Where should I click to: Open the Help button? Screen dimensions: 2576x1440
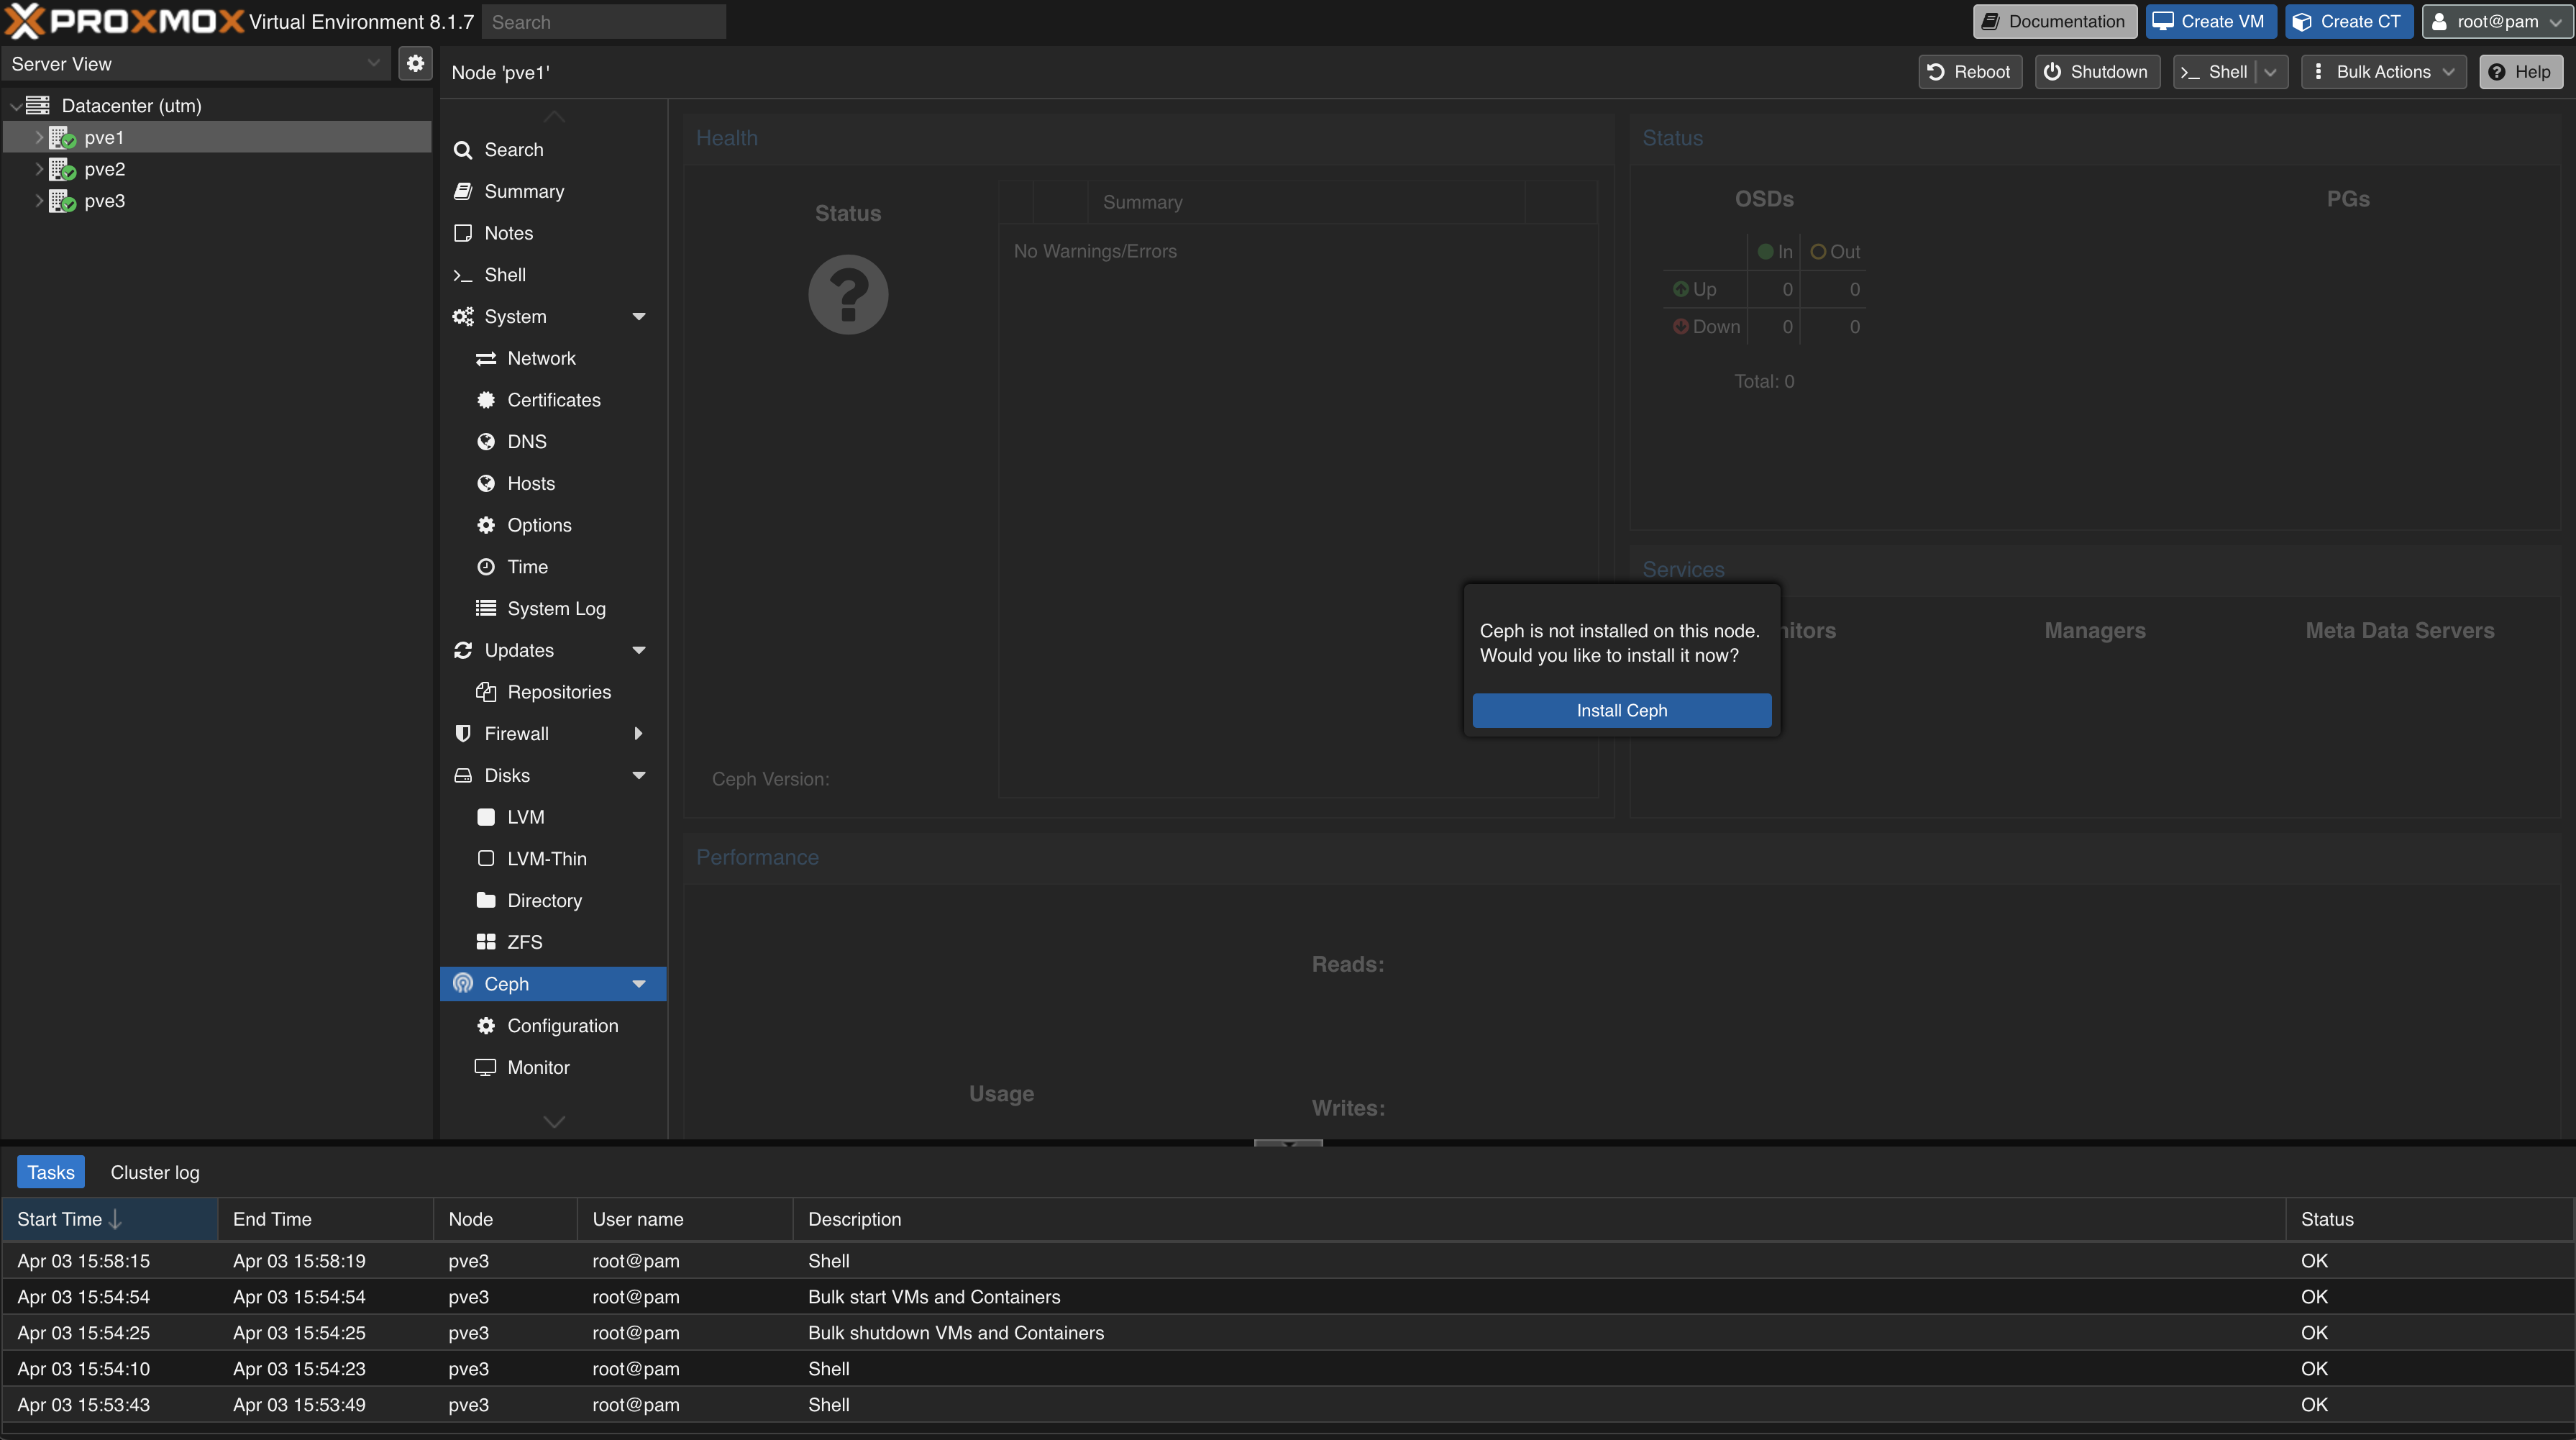tap(2520, 72)
